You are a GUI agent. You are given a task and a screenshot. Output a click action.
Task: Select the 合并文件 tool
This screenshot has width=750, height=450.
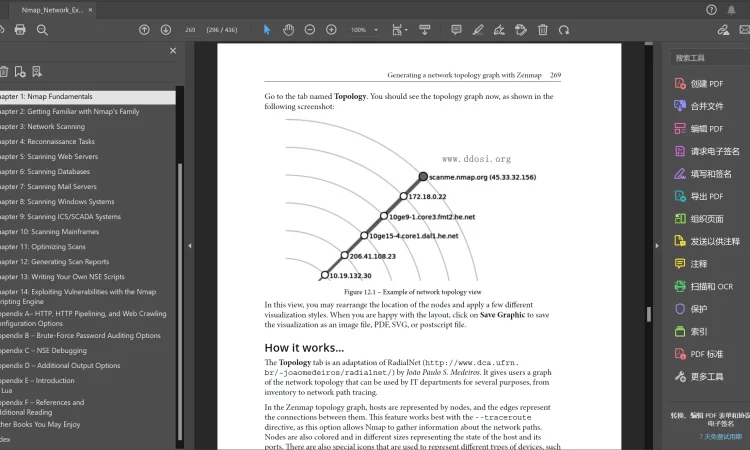pyautogui.click(x=699, y=106)
